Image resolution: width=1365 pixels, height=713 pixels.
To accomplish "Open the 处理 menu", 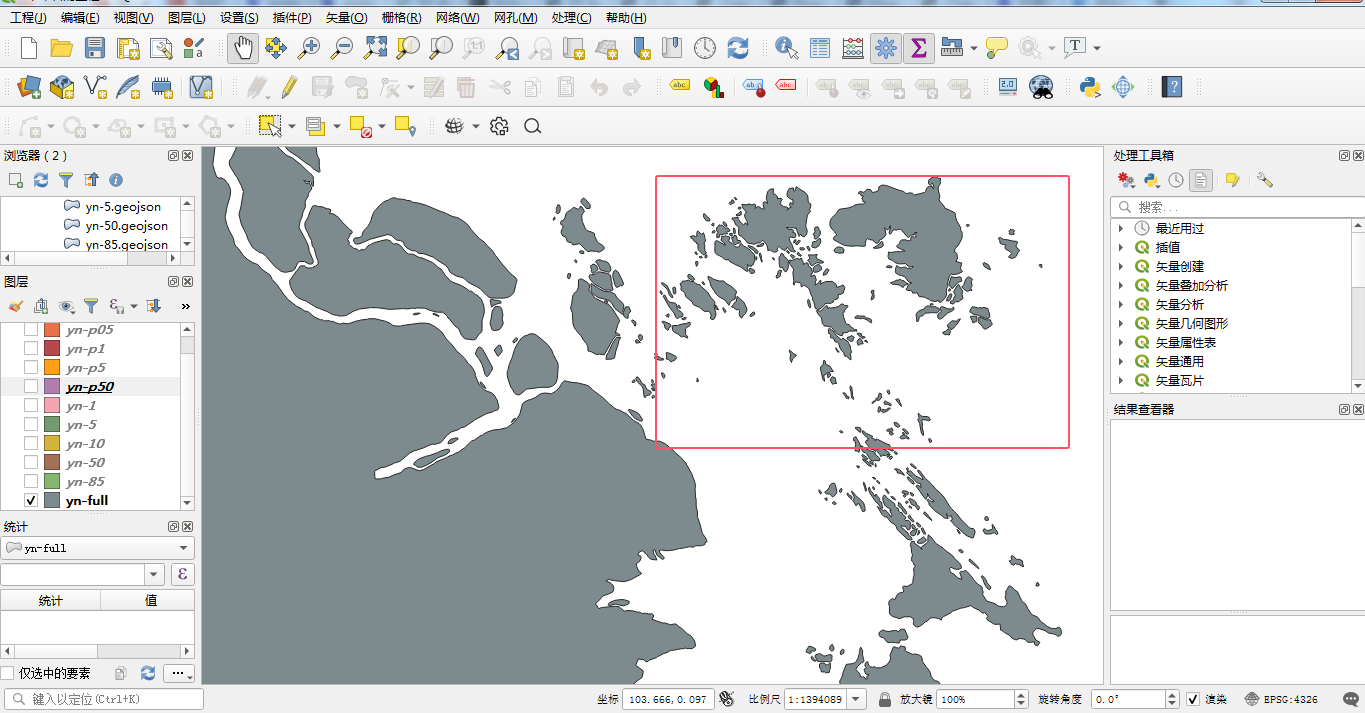I will point(572,18).
